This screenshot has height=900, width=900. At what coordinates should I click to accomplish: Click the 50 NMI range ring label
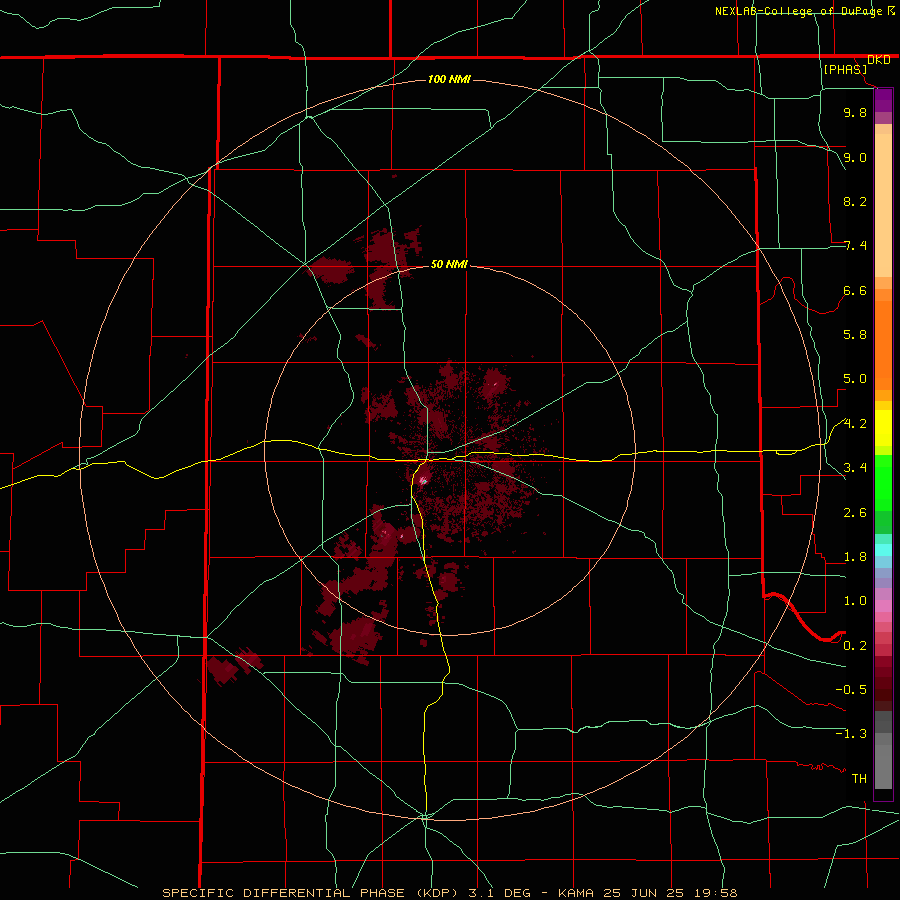click(x=449, y=264)
